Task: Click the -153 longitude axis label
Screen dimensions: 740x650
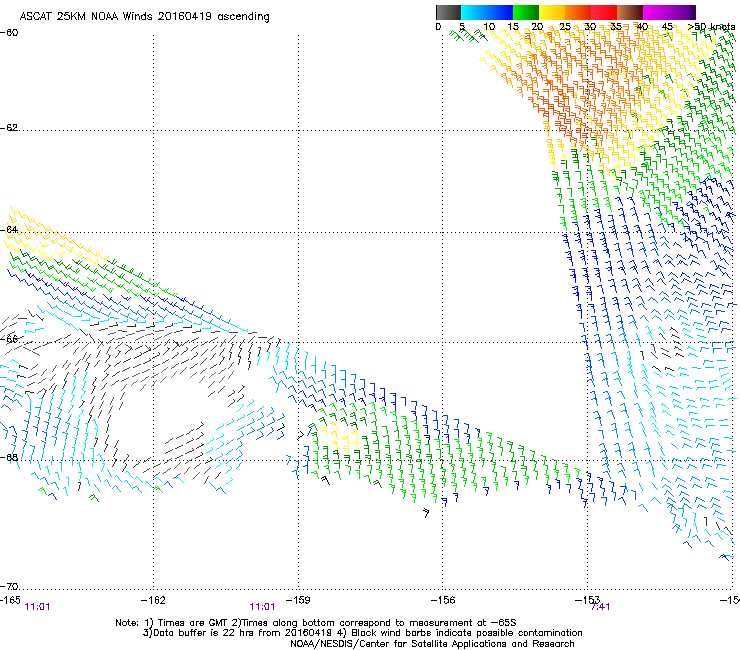Action: click(587, 599)
